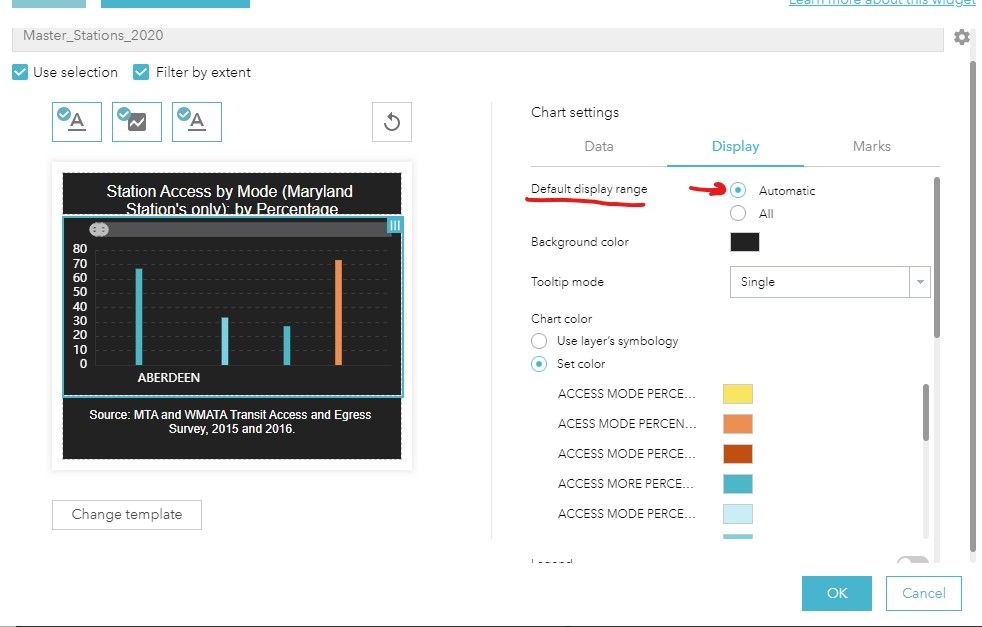Click the Change template button
982x627 pixels.
127,515
